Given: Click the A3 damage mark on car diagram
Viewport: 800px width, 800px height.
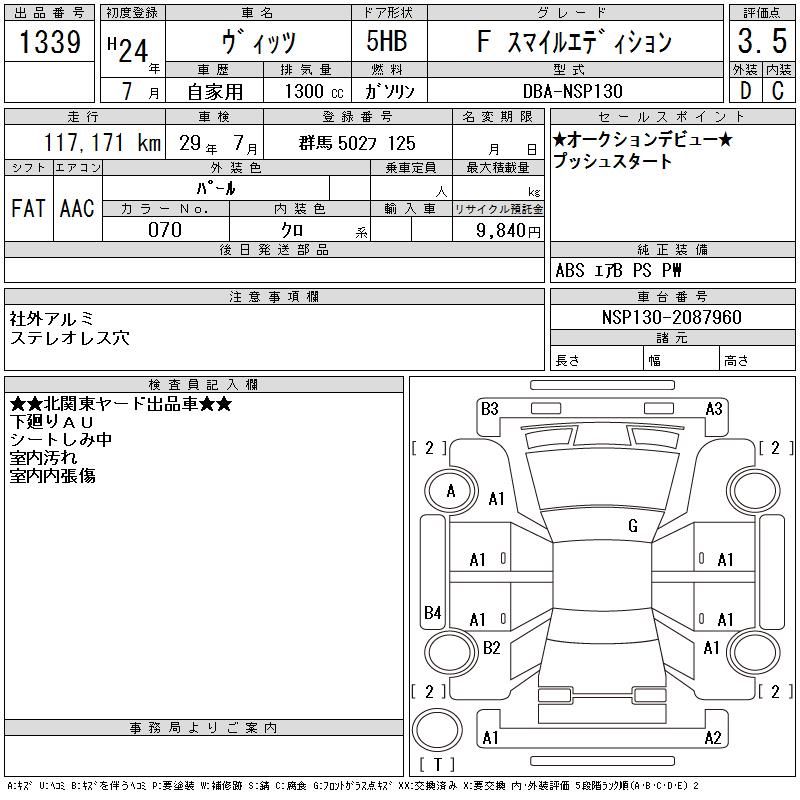Looking at the screenshot, I should 714,408.
